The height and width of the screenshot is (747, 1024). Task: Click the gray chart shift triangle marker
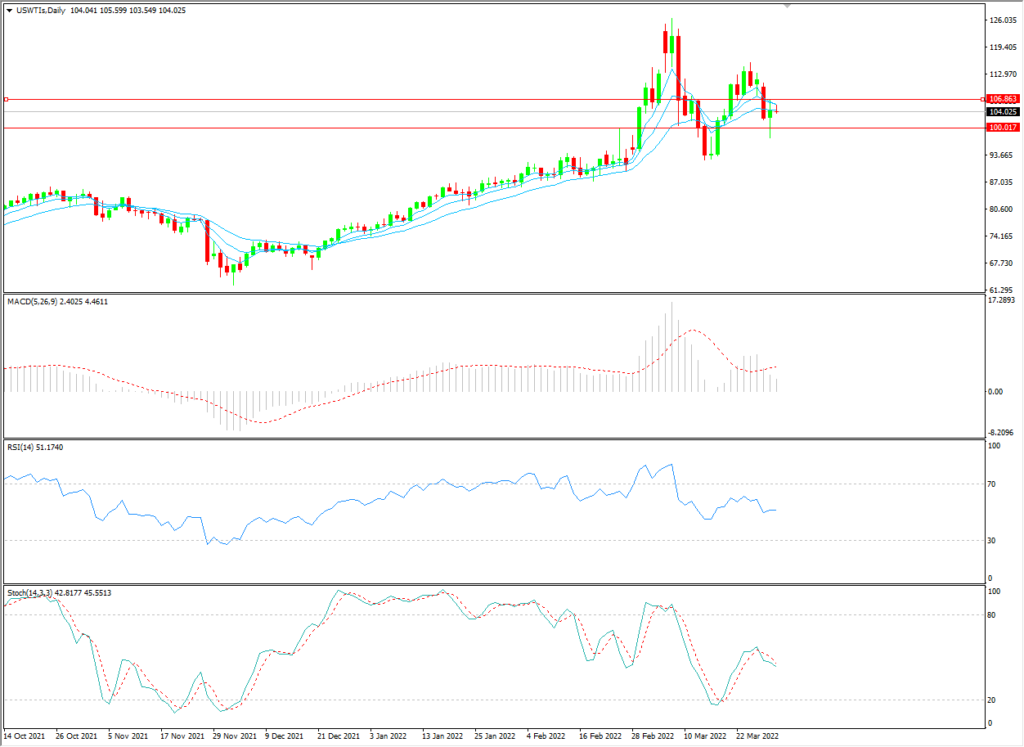(788, 6)
